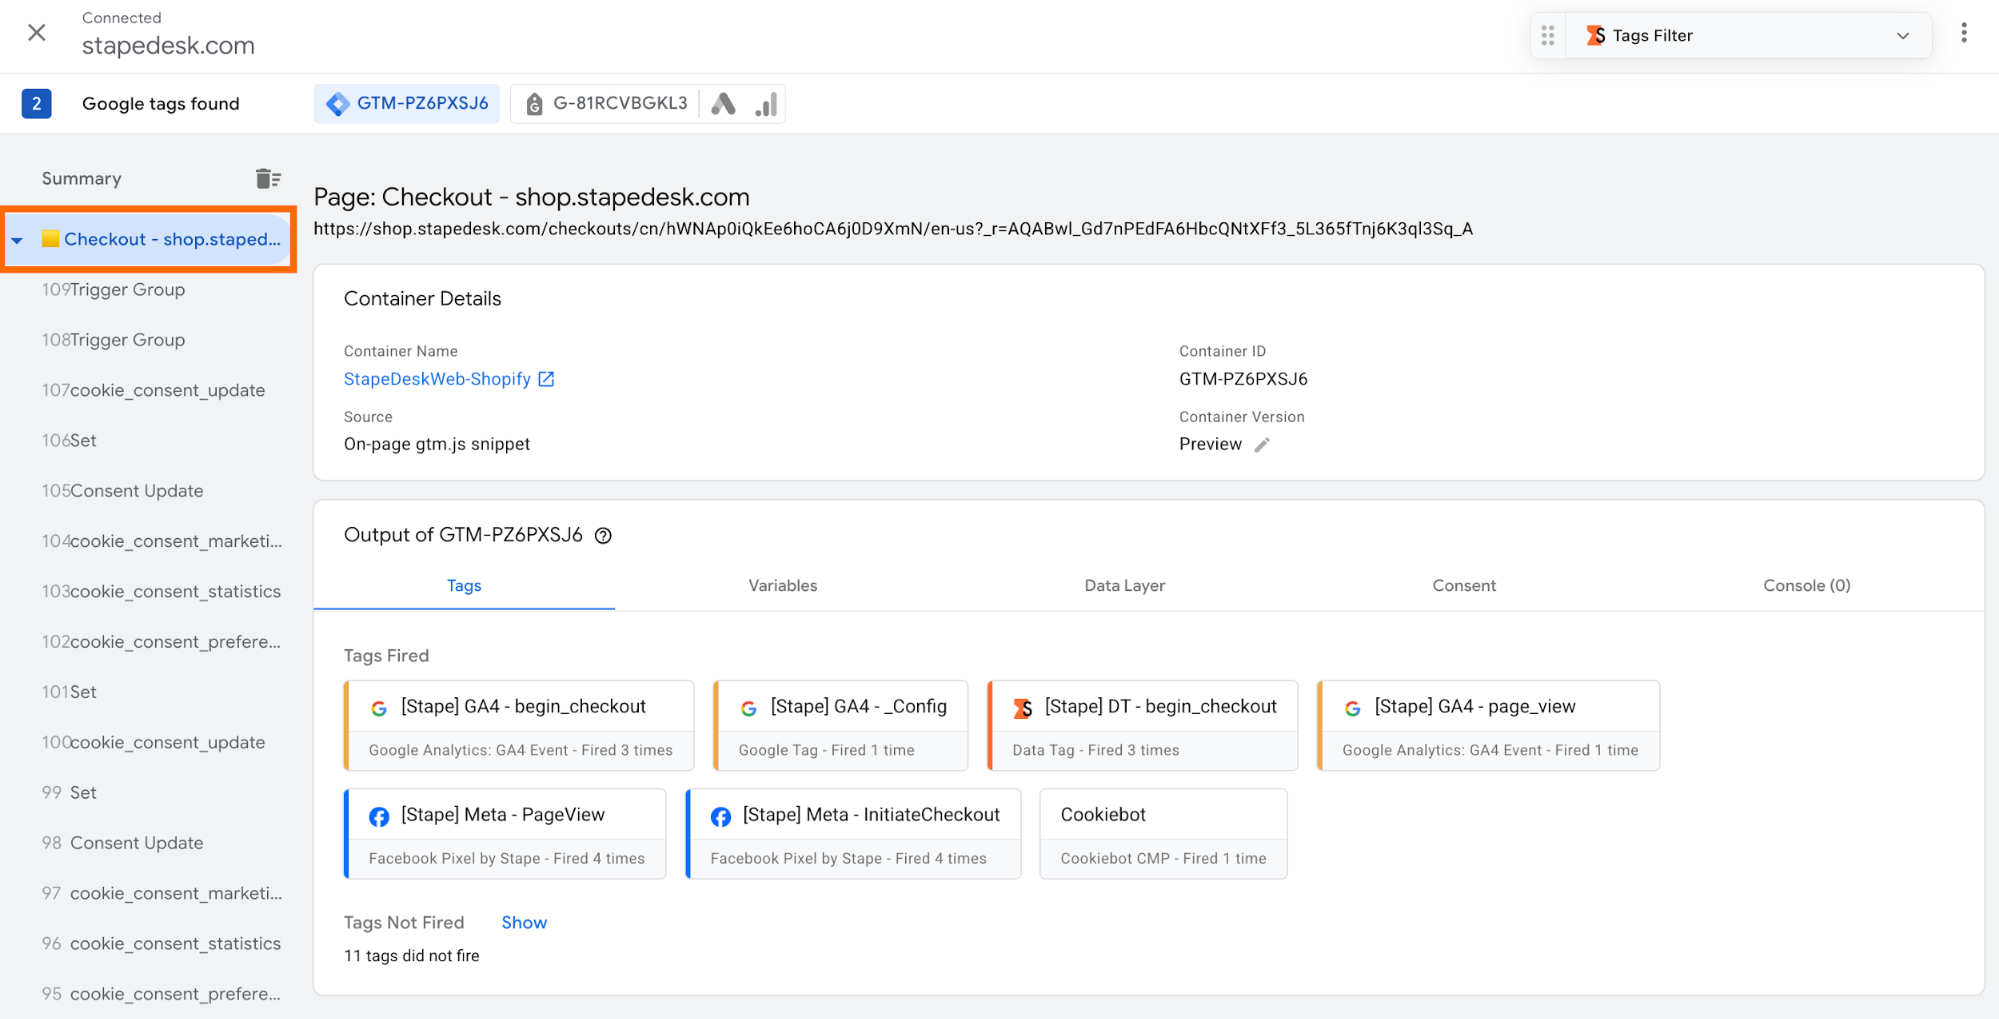Open the [Stape] Meta - InitiateCheckout tag card
1999x1019 pixels.
point(853,834)
